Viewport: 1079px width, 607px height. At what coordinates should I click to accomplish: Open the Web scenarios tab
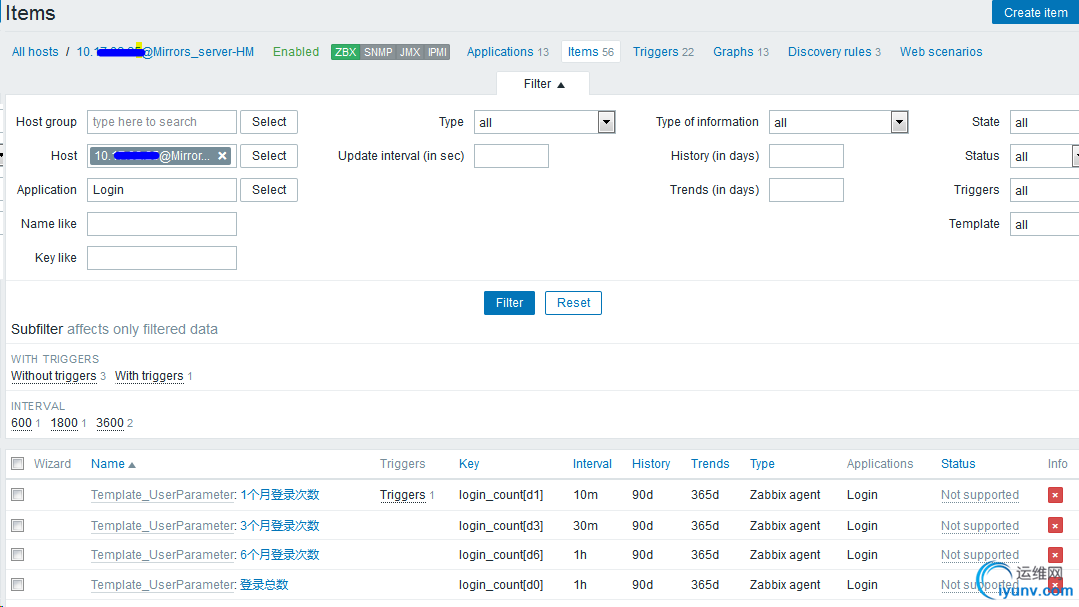941,52
